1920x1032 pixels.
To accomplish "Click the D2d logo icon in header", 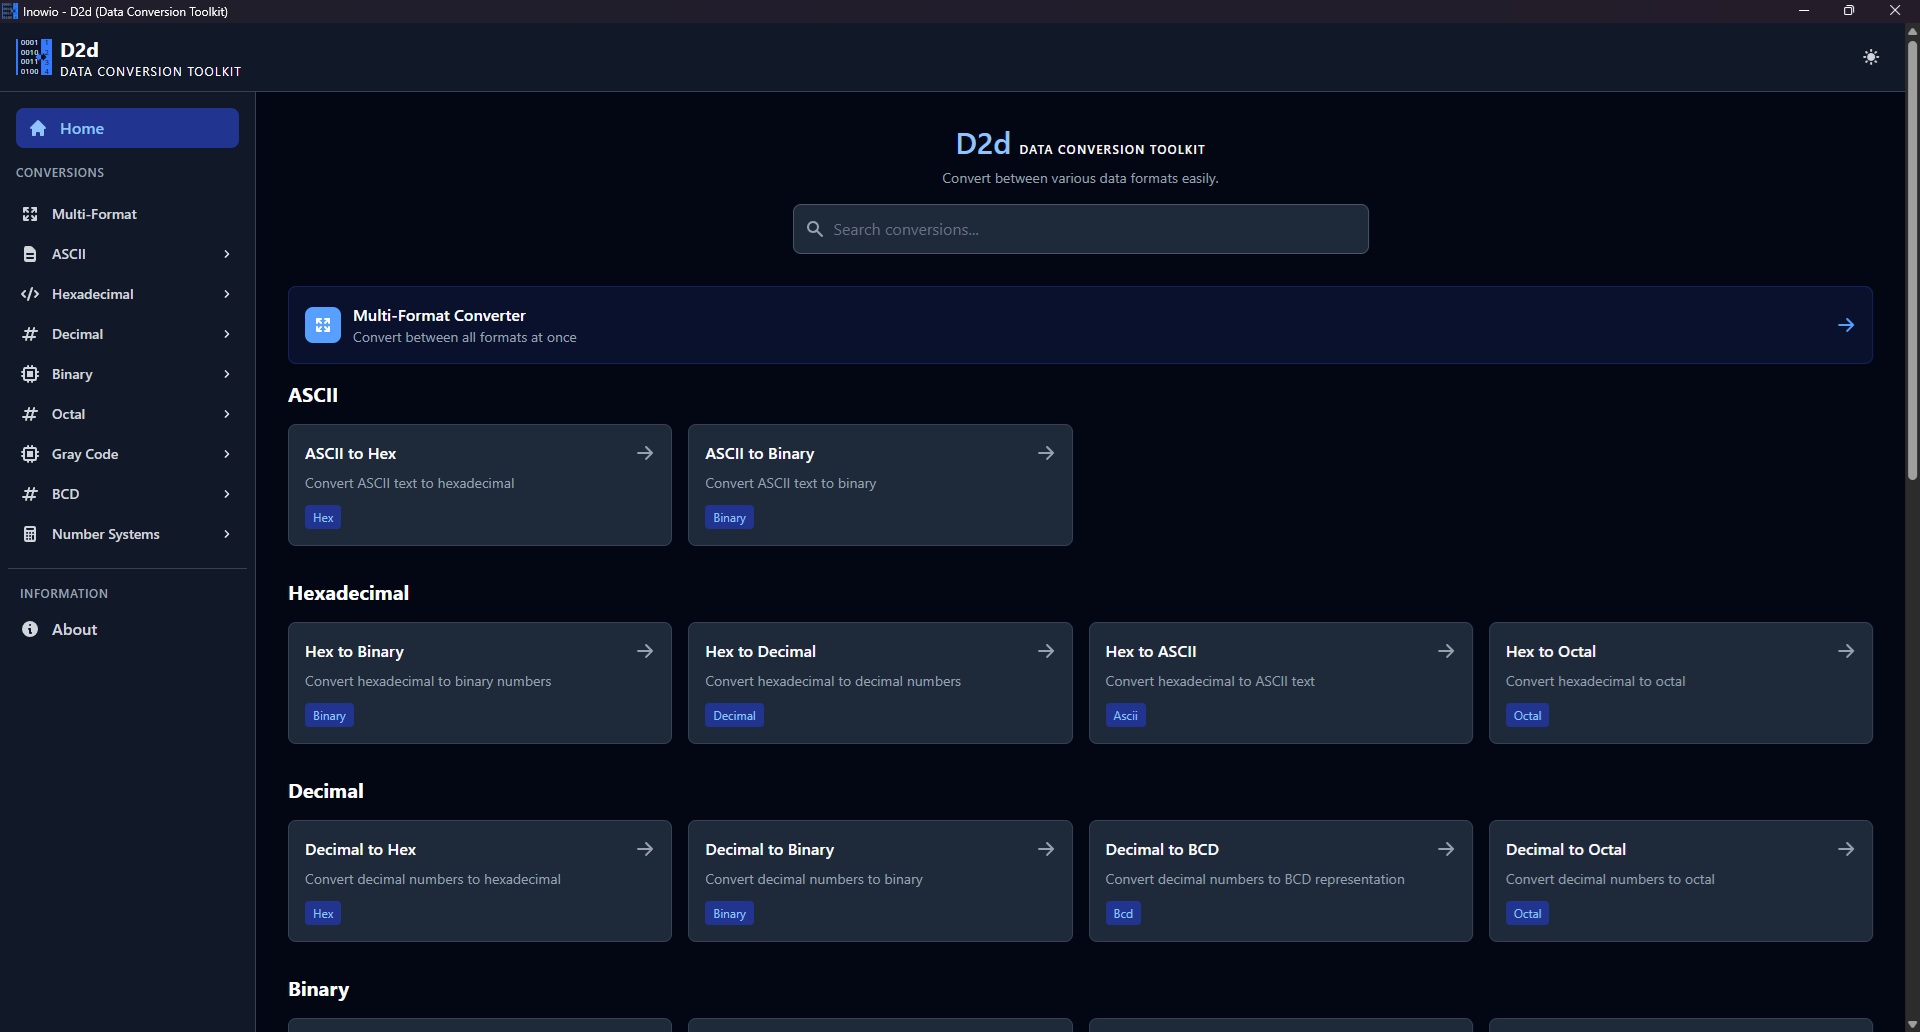I will tap(34, 57).
